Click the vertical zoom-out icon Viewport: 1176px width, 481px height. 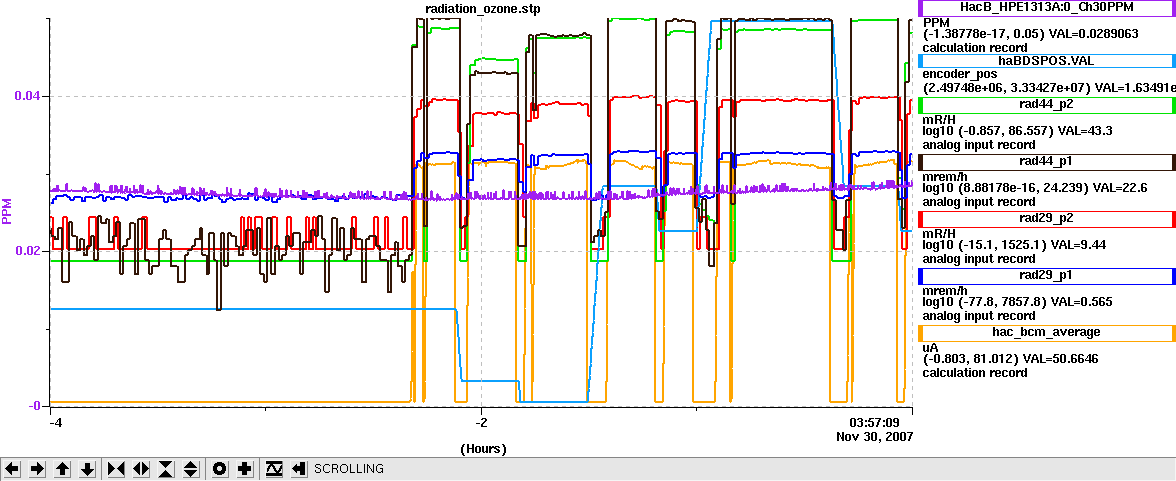191,469
